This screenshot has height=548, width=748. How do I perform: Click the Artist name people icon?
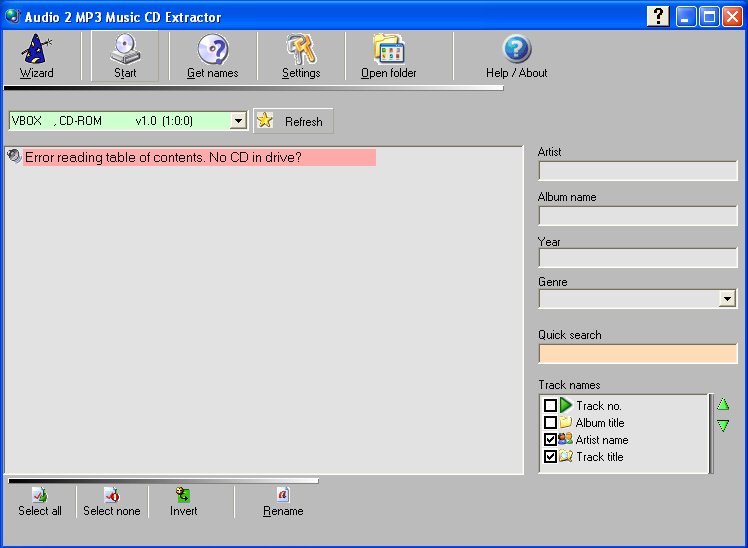pyautogui.click(x=565, y=439)
